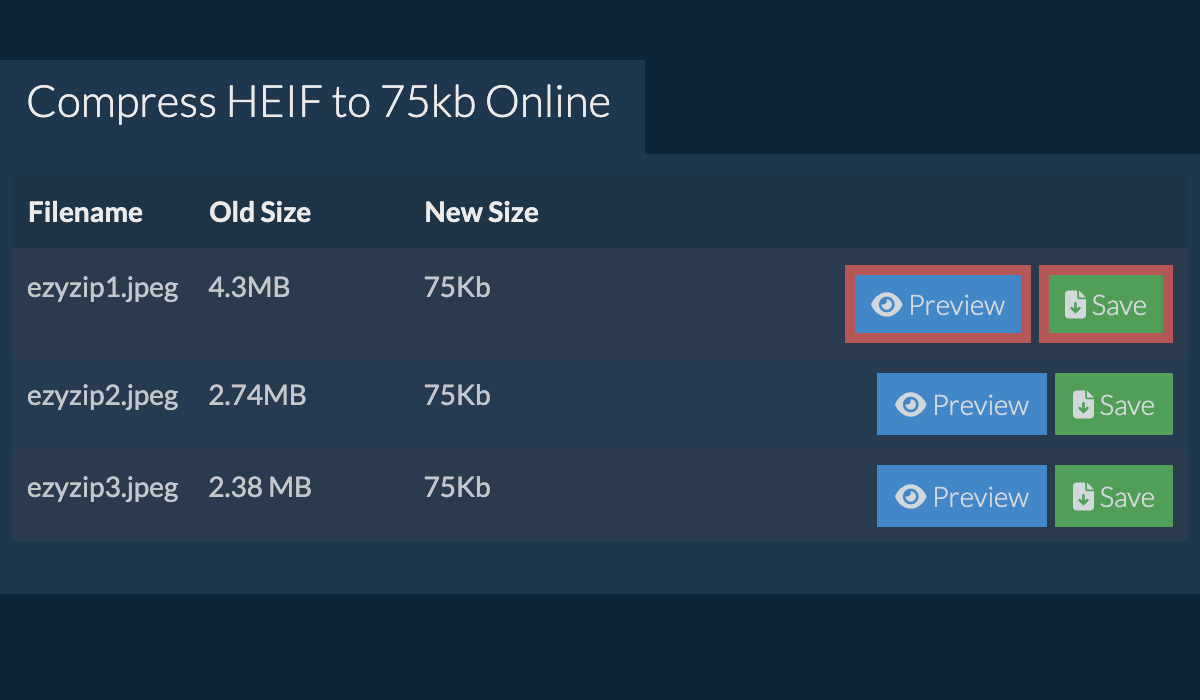Click the 2.74MB old size value
This screenshot has width=1200, height=700.
tap(257, 396)
